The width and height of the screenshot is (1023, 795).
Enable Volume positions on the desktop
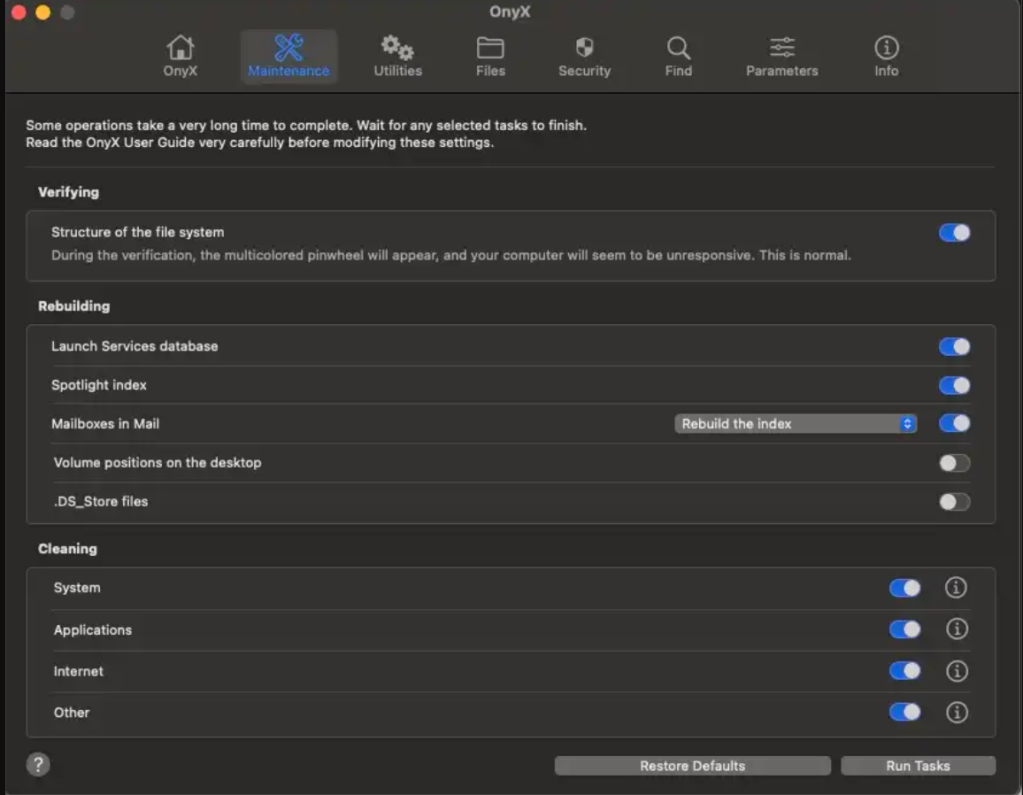pyautogui.click(x=954, y=463)
